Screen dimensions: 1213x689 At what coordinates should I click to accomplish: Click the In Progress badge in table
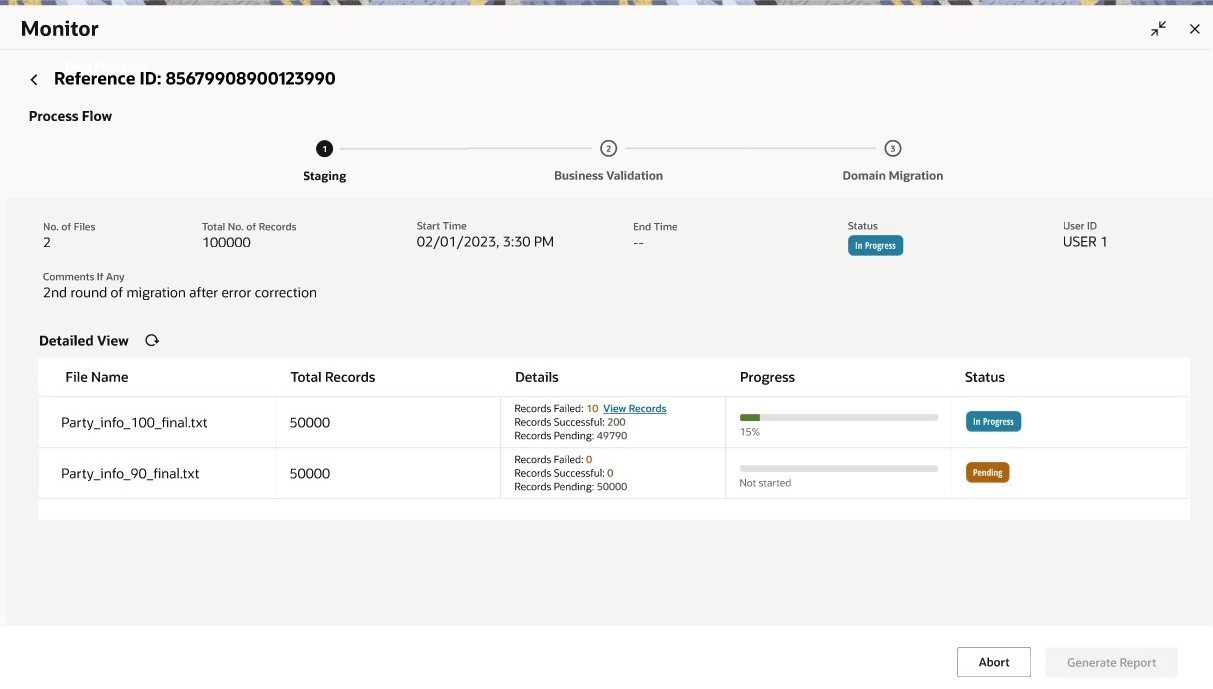[992, 422]
